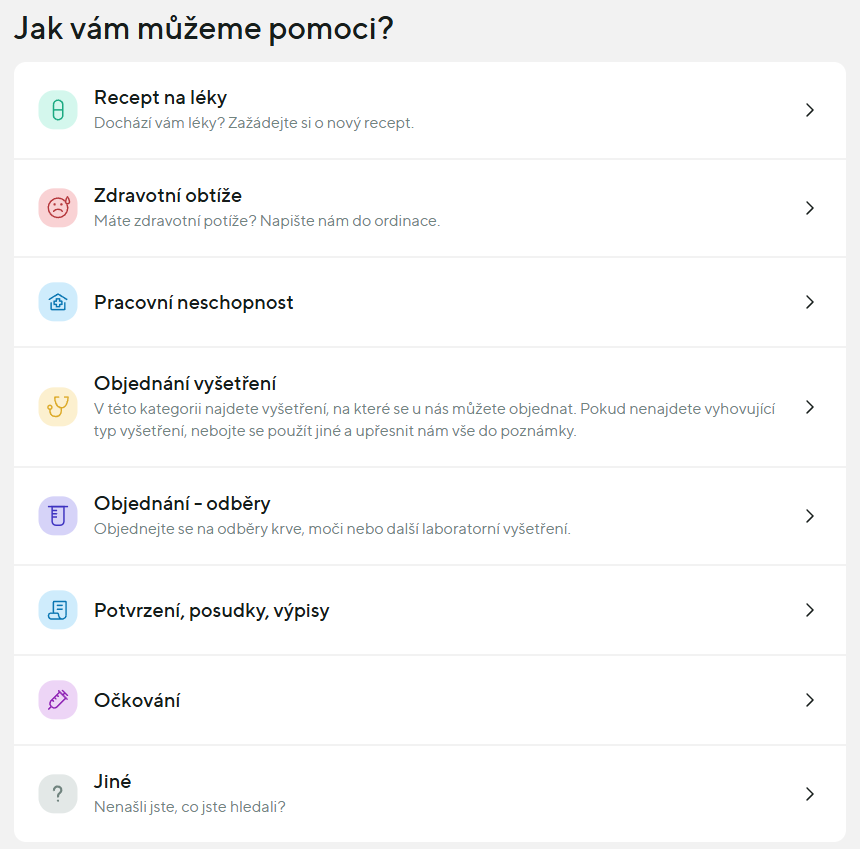
Task: Expand Recept na léky with its chevron
Action: tap(810, 110)
